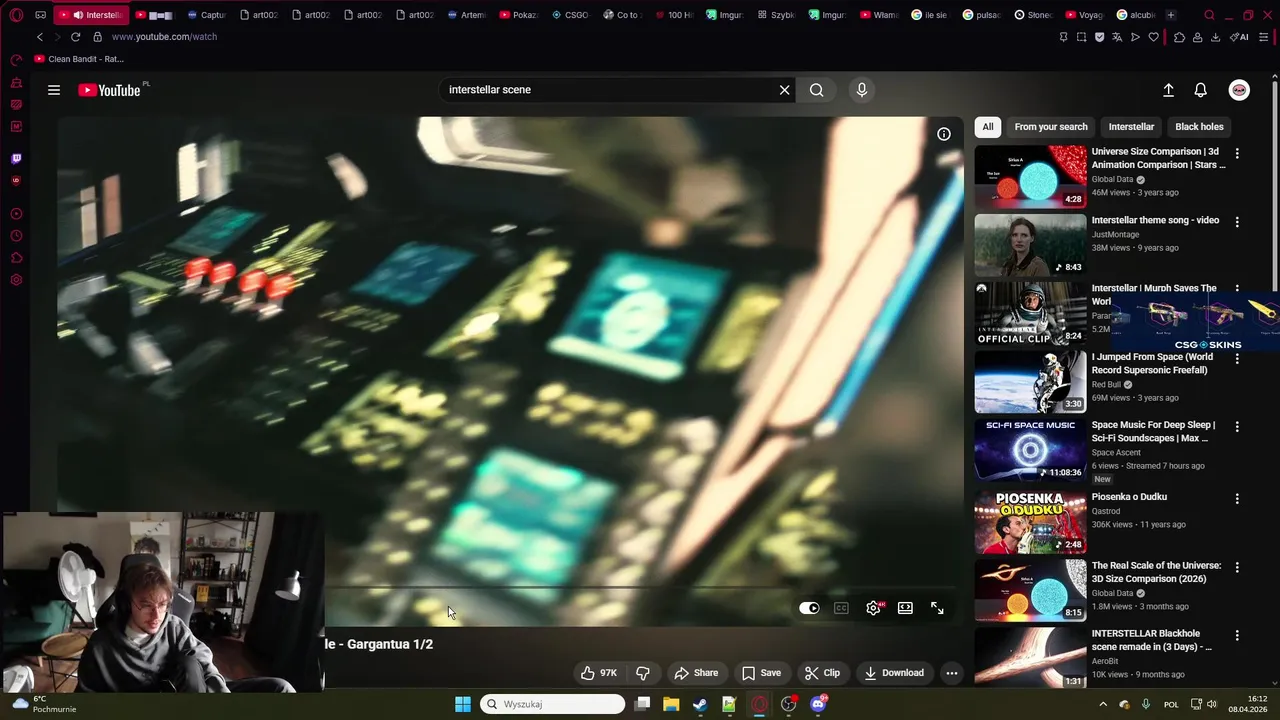Image resolution: width=1280 pixels, height=720 pixels.
Task: Open options for Universe Size Comparison video
Action: [x=1237, y=153]
